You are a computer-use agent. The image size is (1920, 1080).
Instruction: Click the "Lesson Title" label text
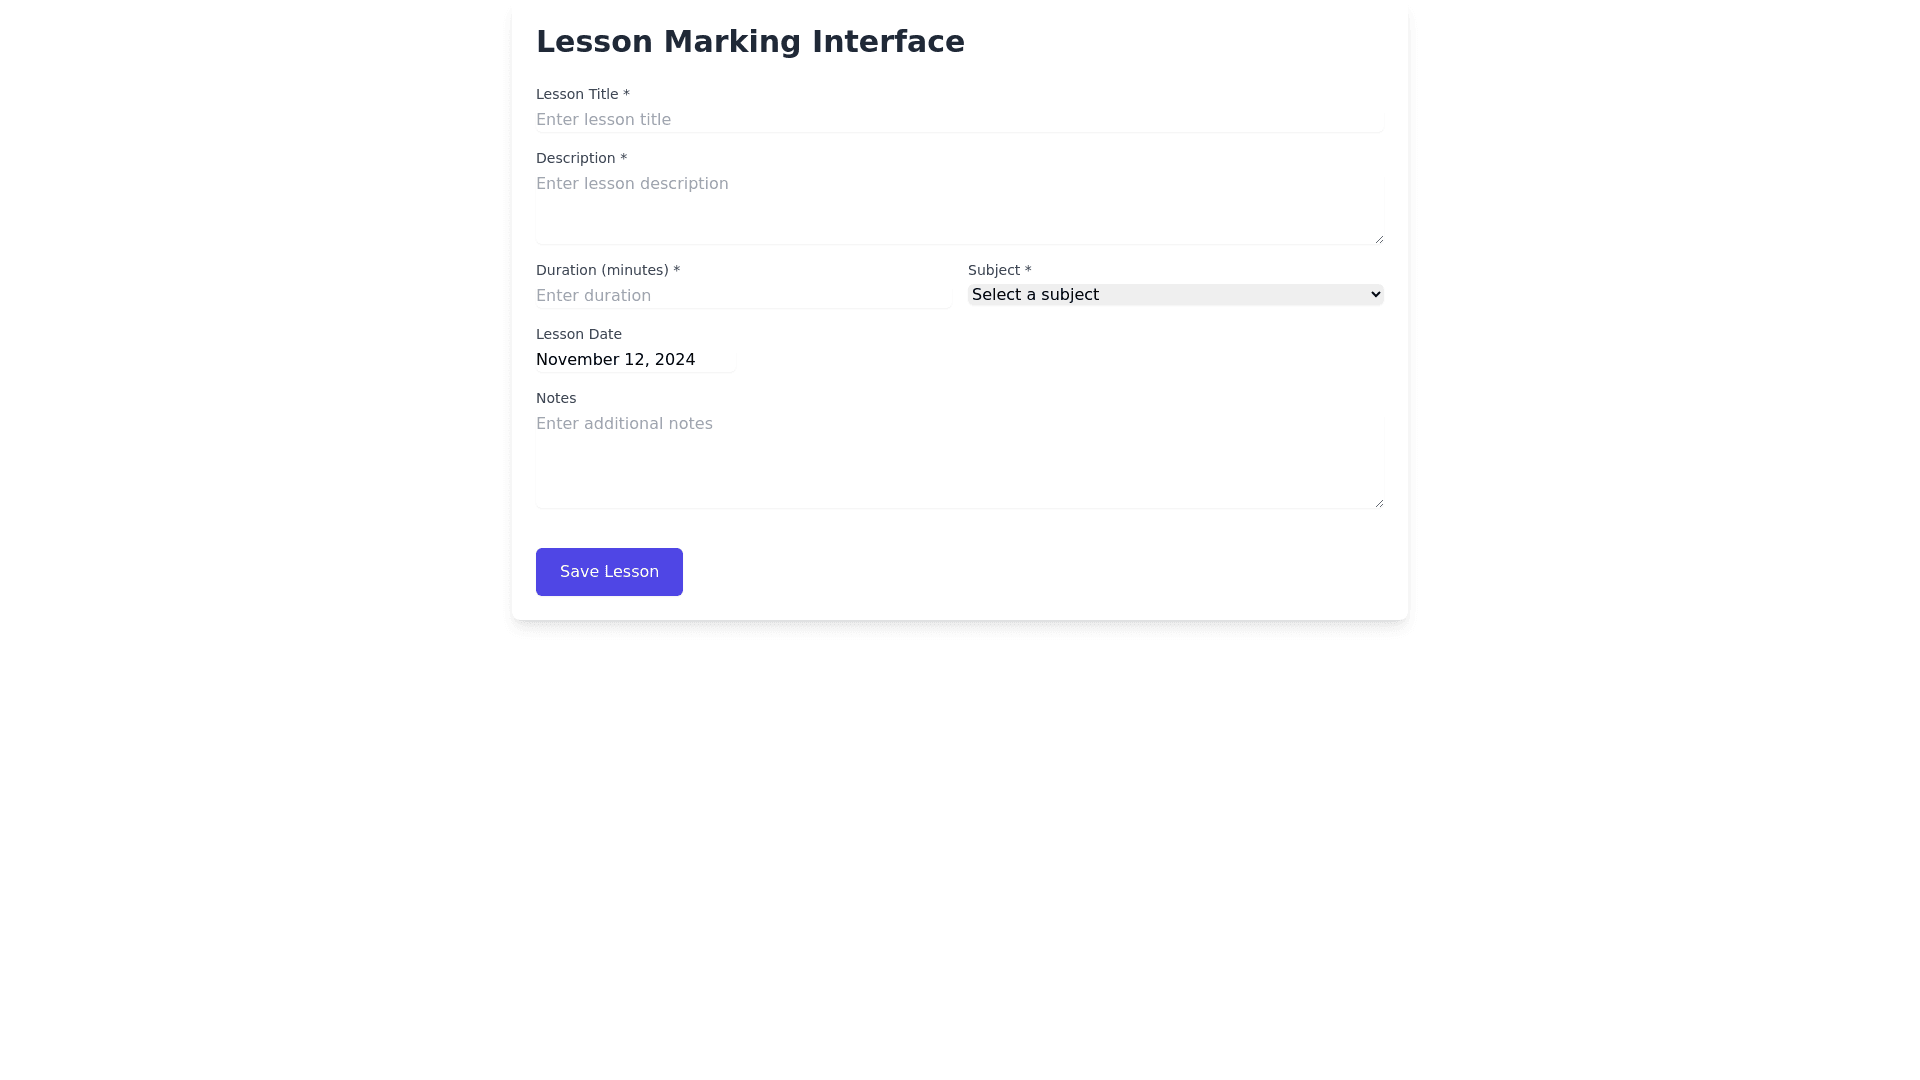582,94
